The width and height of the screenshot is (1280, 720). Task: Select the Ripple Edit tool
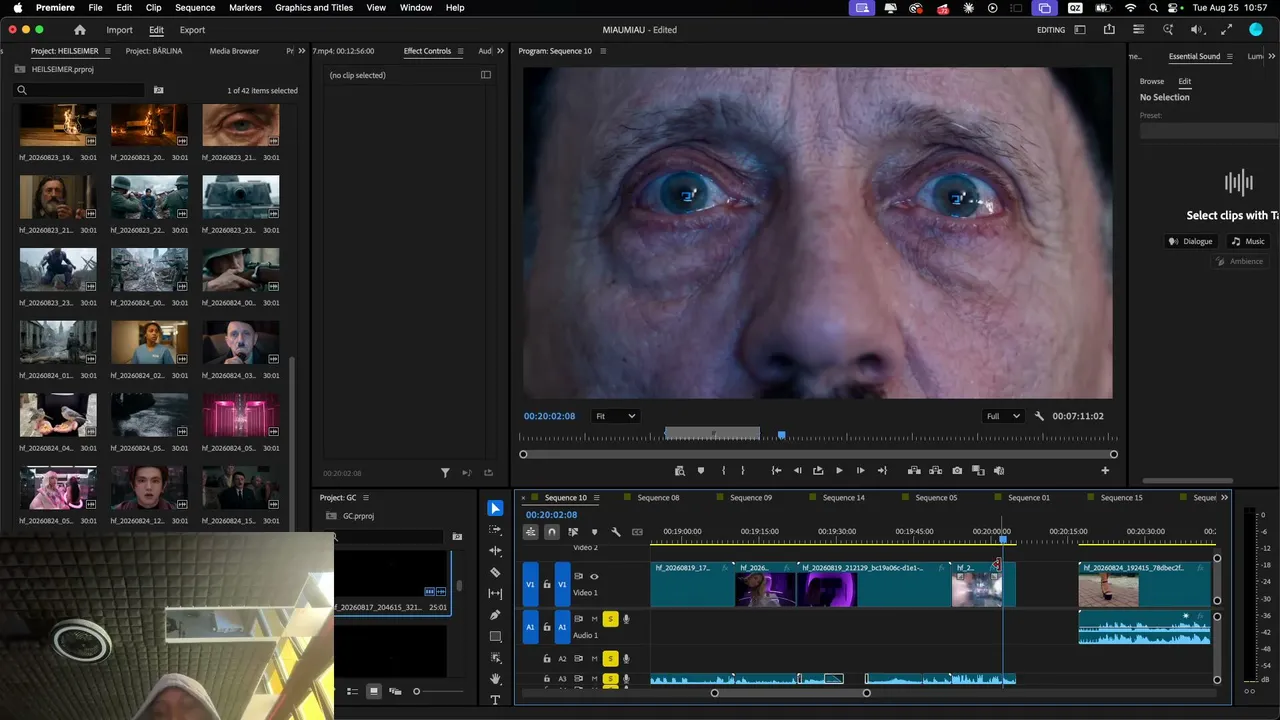(x=495, y=551)
